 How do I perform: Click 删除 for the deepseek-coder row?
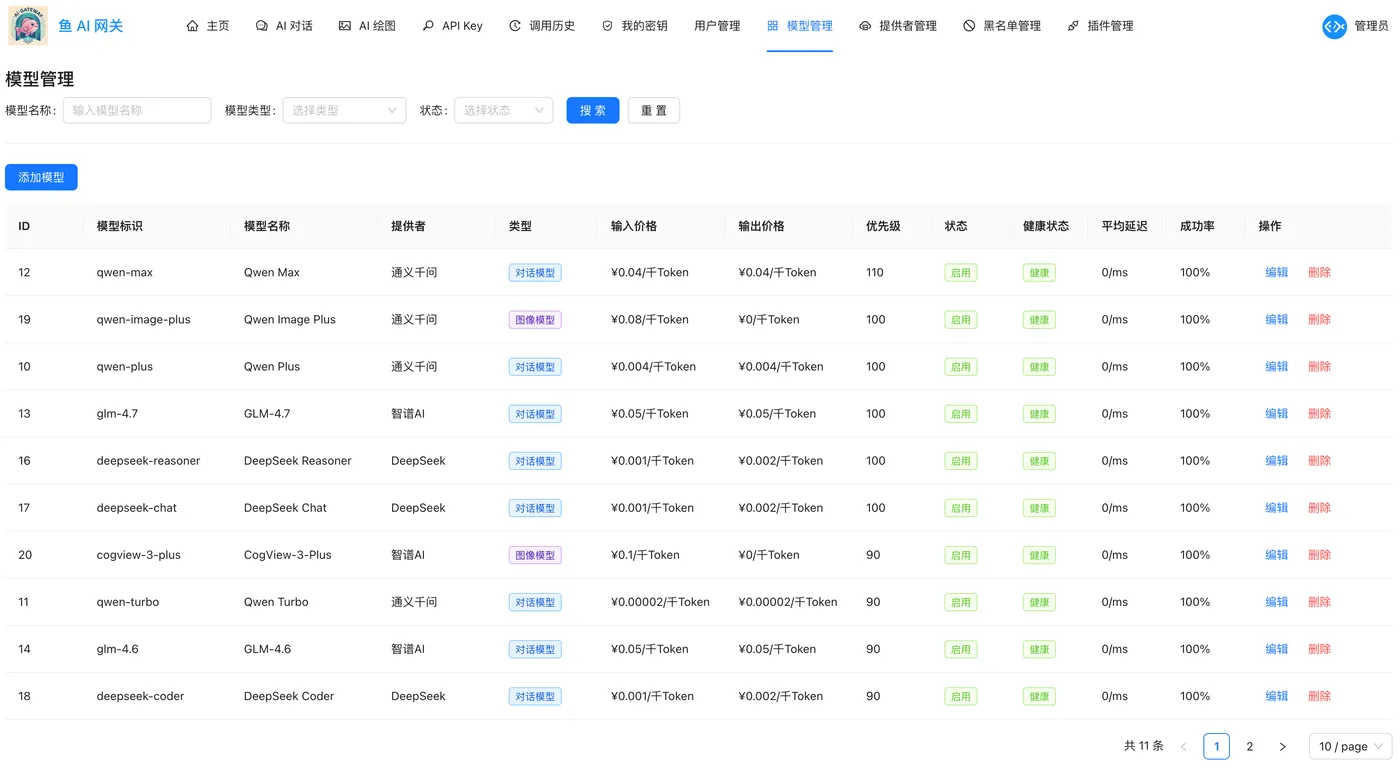click(1320, 696)
